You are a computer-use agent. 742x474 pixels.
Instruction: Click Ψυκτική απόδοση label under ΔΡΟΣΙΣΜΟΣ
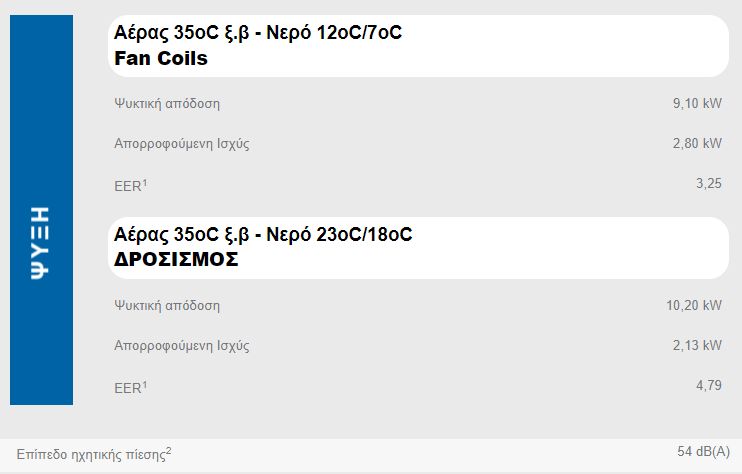pyautogui.click(x=167, y=305)
